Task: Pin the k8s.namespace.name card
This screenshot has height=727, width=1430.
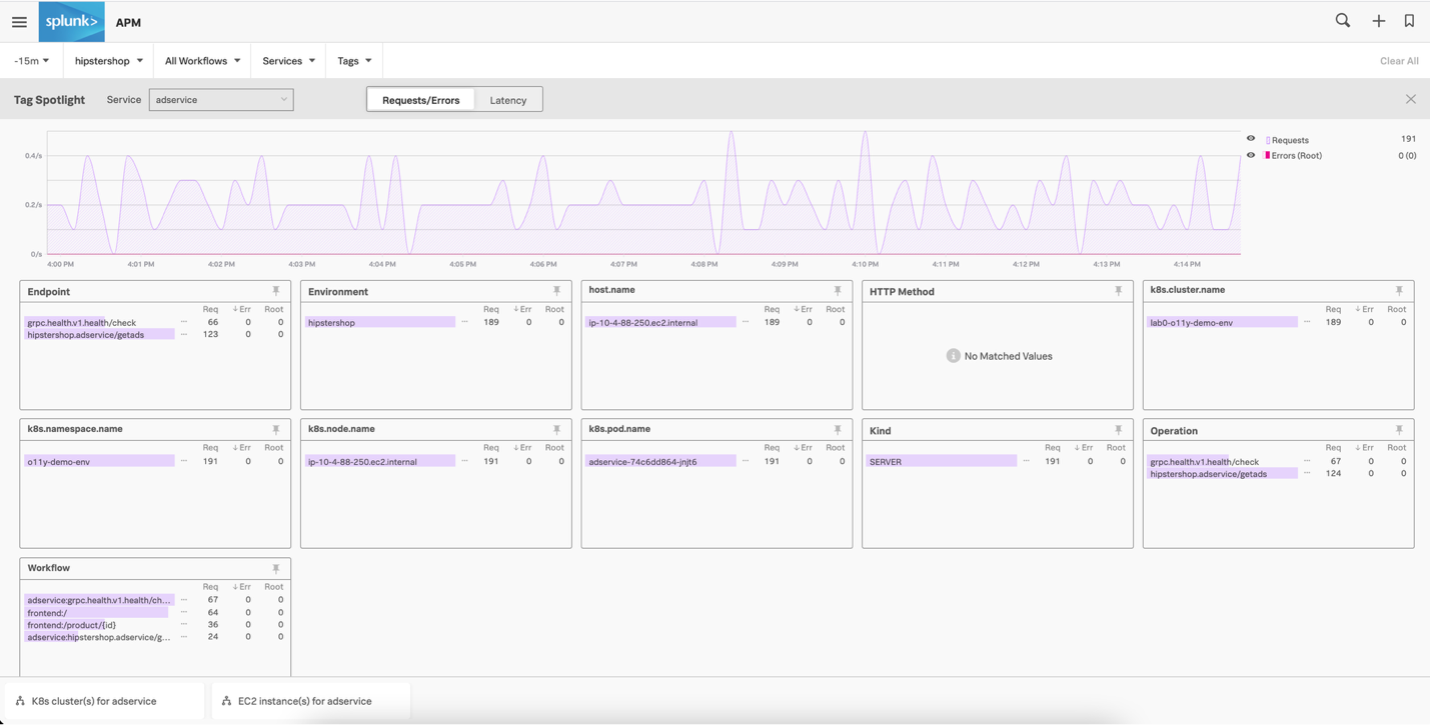Action: [x=276, y=430]
